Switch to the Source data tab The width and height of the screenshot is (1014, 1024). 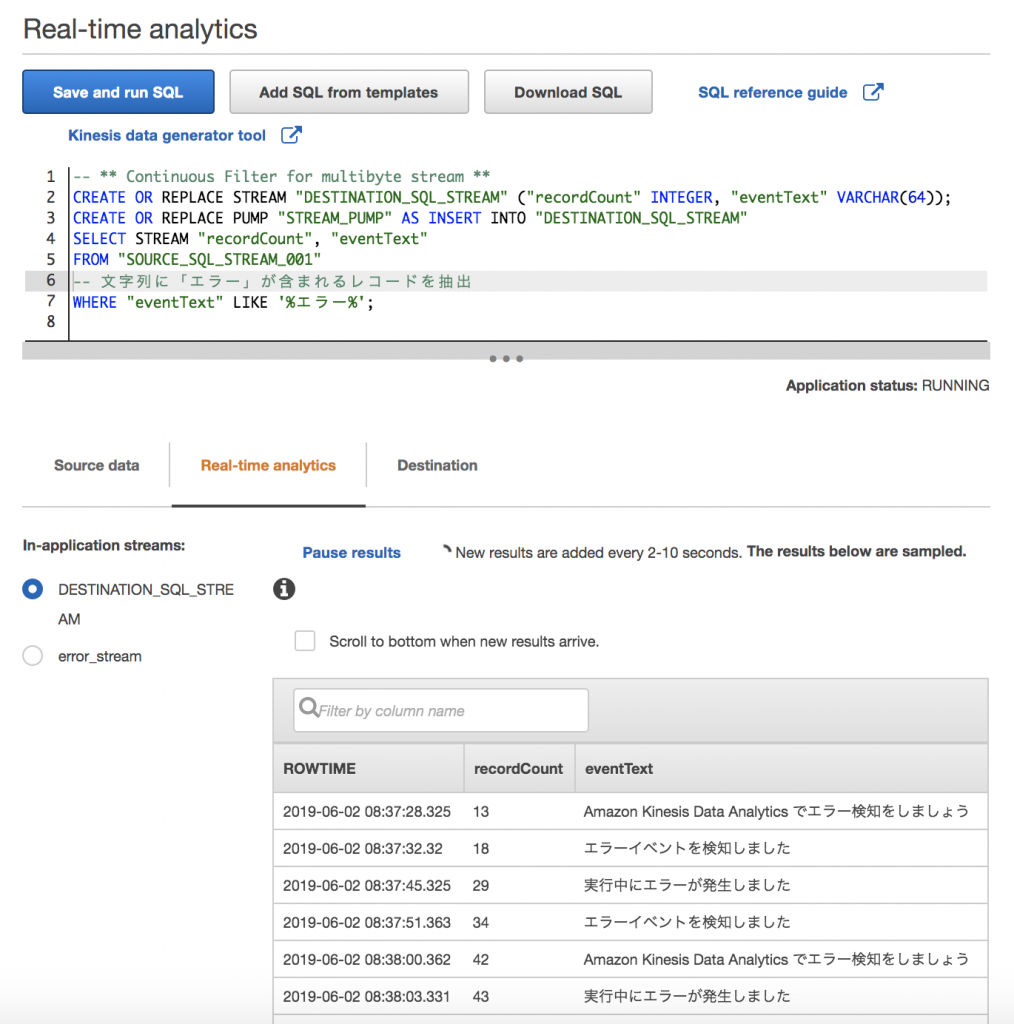(x=96, y=465)
